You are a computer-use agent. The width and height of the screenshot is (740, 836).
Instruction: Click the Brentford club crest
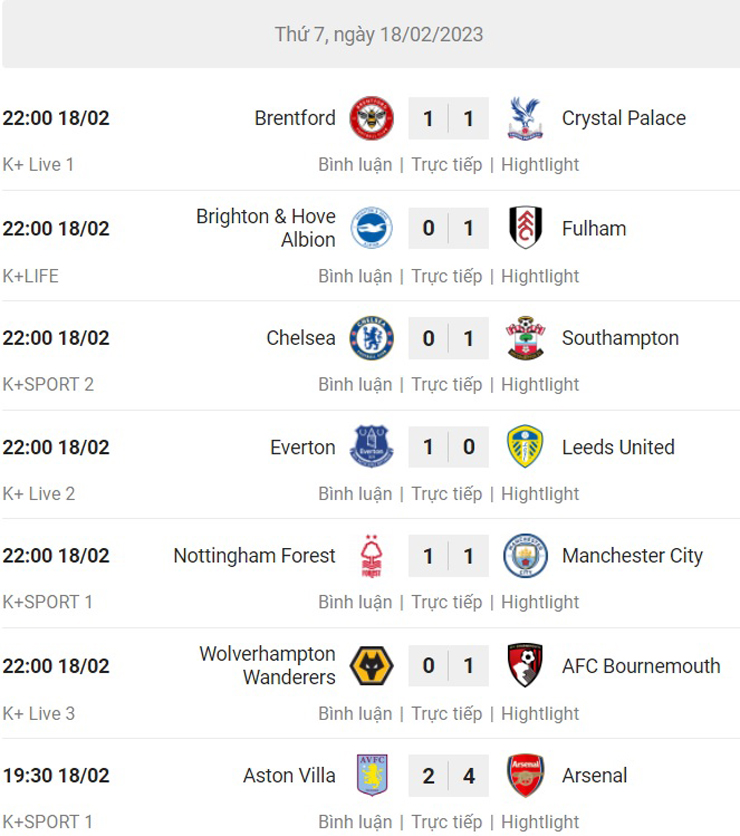372,118
